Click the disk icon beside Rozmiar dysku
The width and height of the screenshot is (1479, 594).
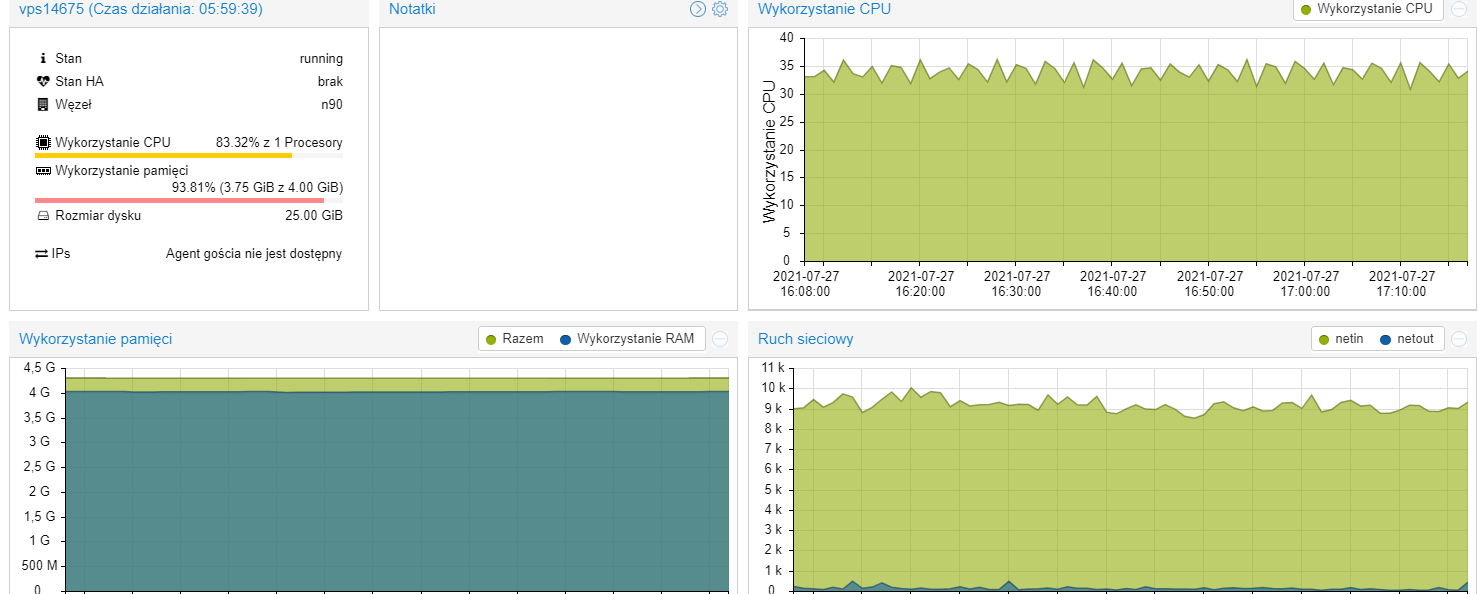click(x=43, y=216)
